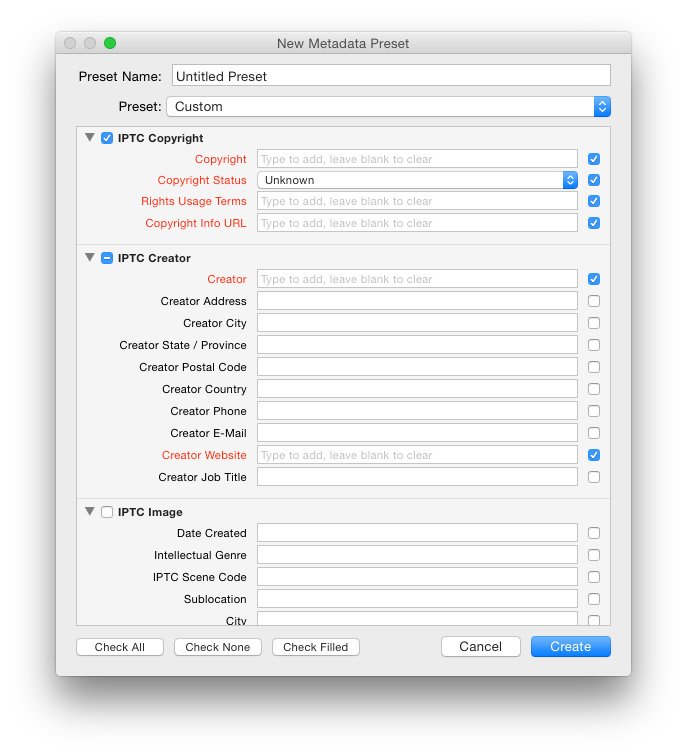The height and width of the screenshot is (756, 687).
Task: Click the IPTC Image section title
Action: coord(150,512)
